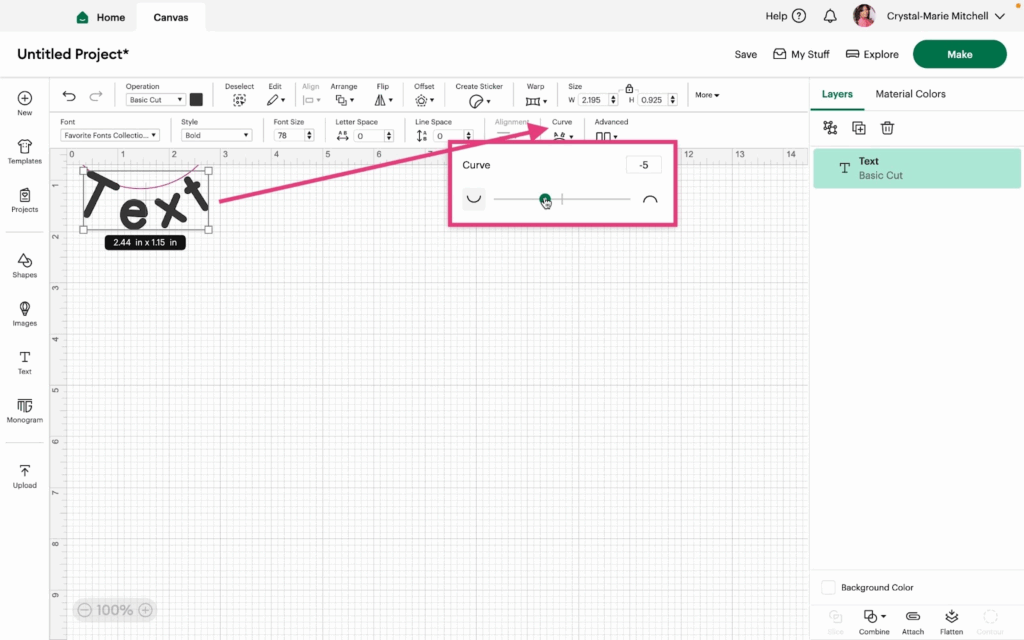The image size is (1024, 640).
Task: Click the Attach tool
Action: click(x=913, y=621)
